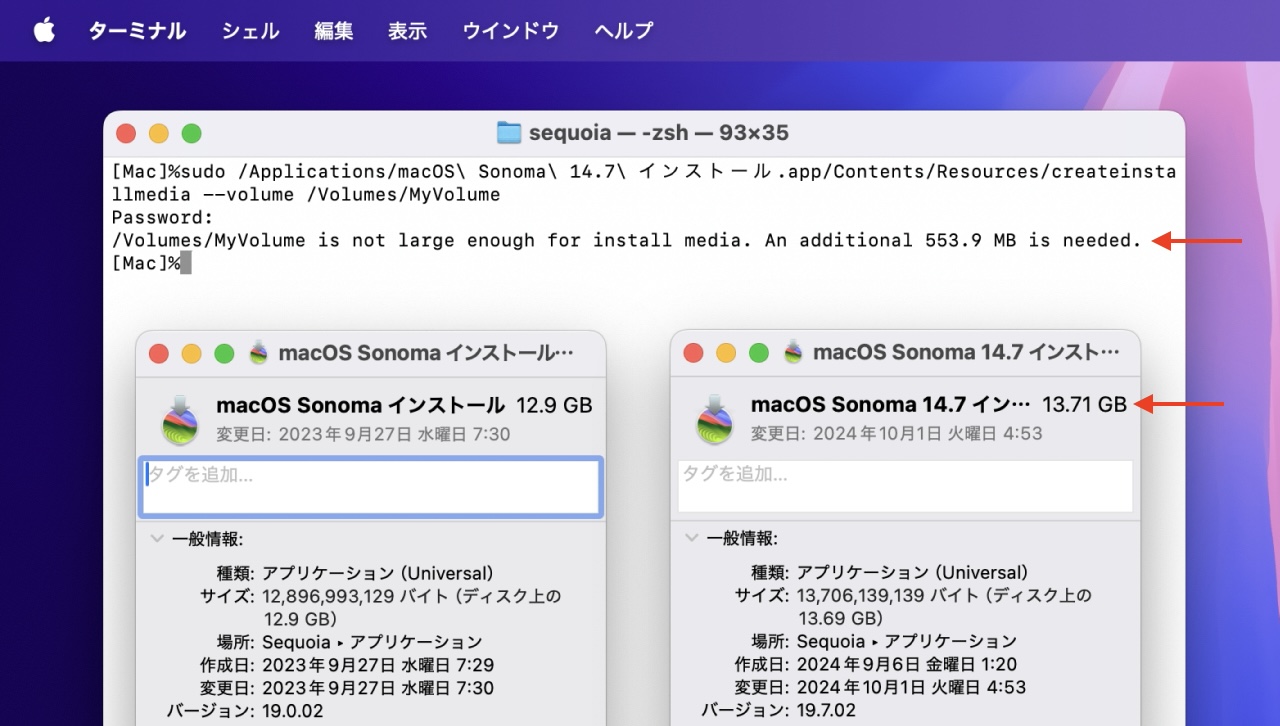
Task: Click 作成日 2024年9月6日 金曜日 1:20
Action: (x=909, y=665)
